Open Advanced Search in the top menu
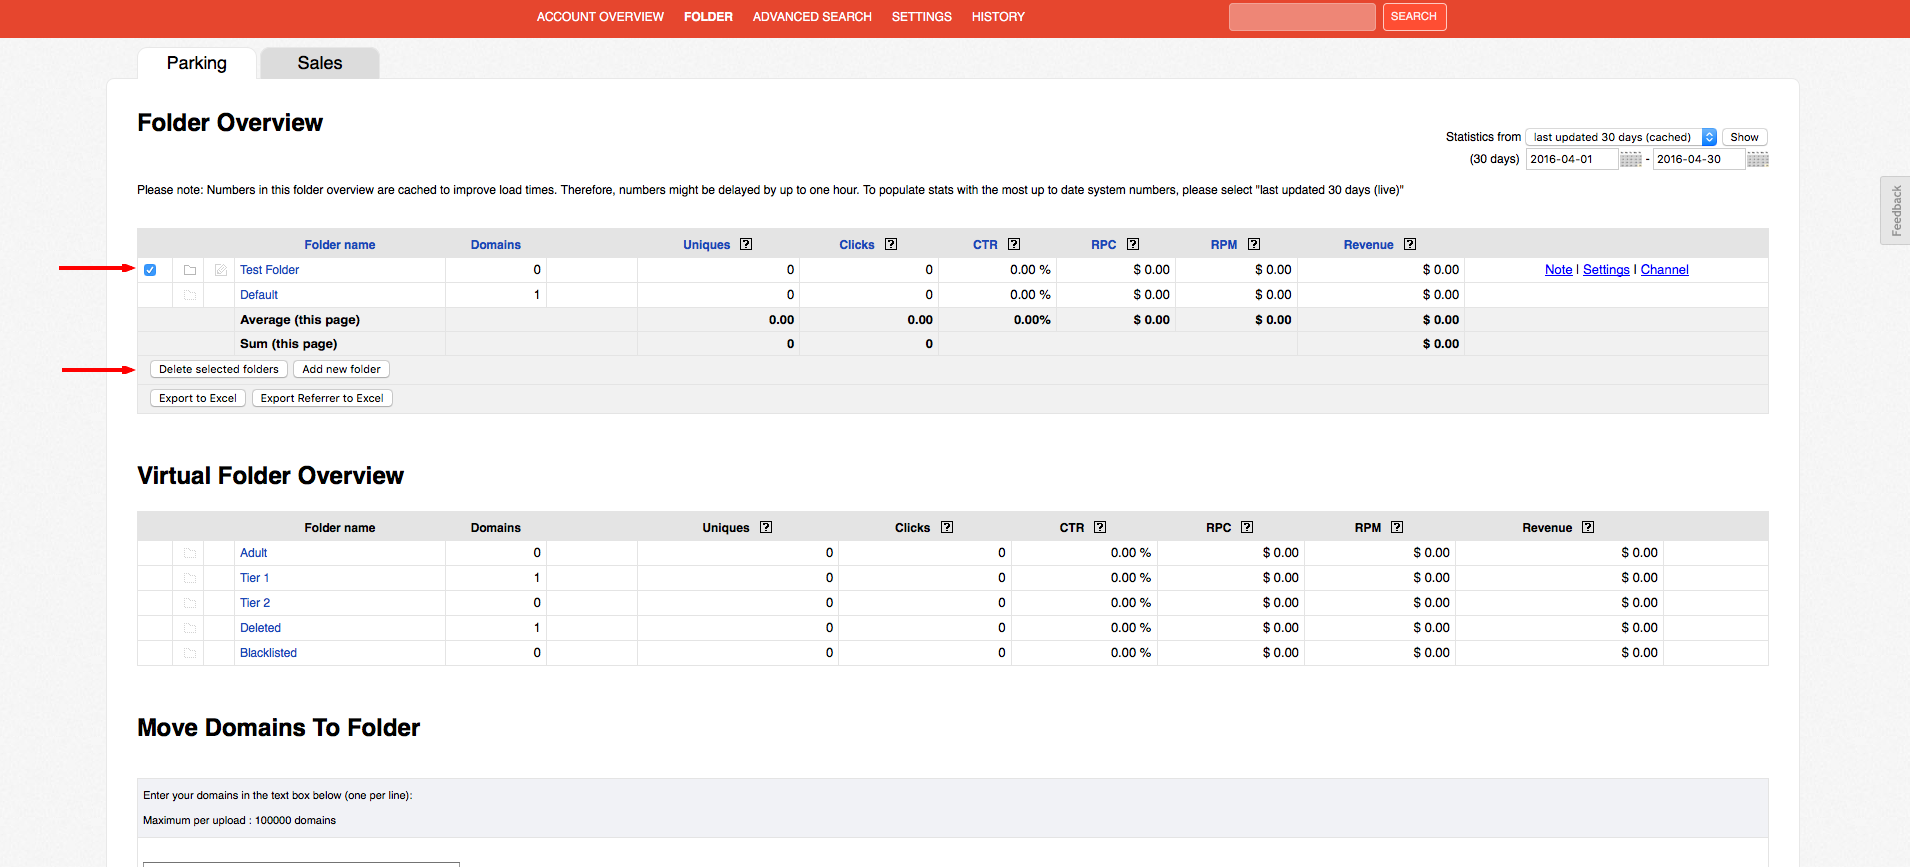The height and width of the screenshot is (867, 1910). 811,17
